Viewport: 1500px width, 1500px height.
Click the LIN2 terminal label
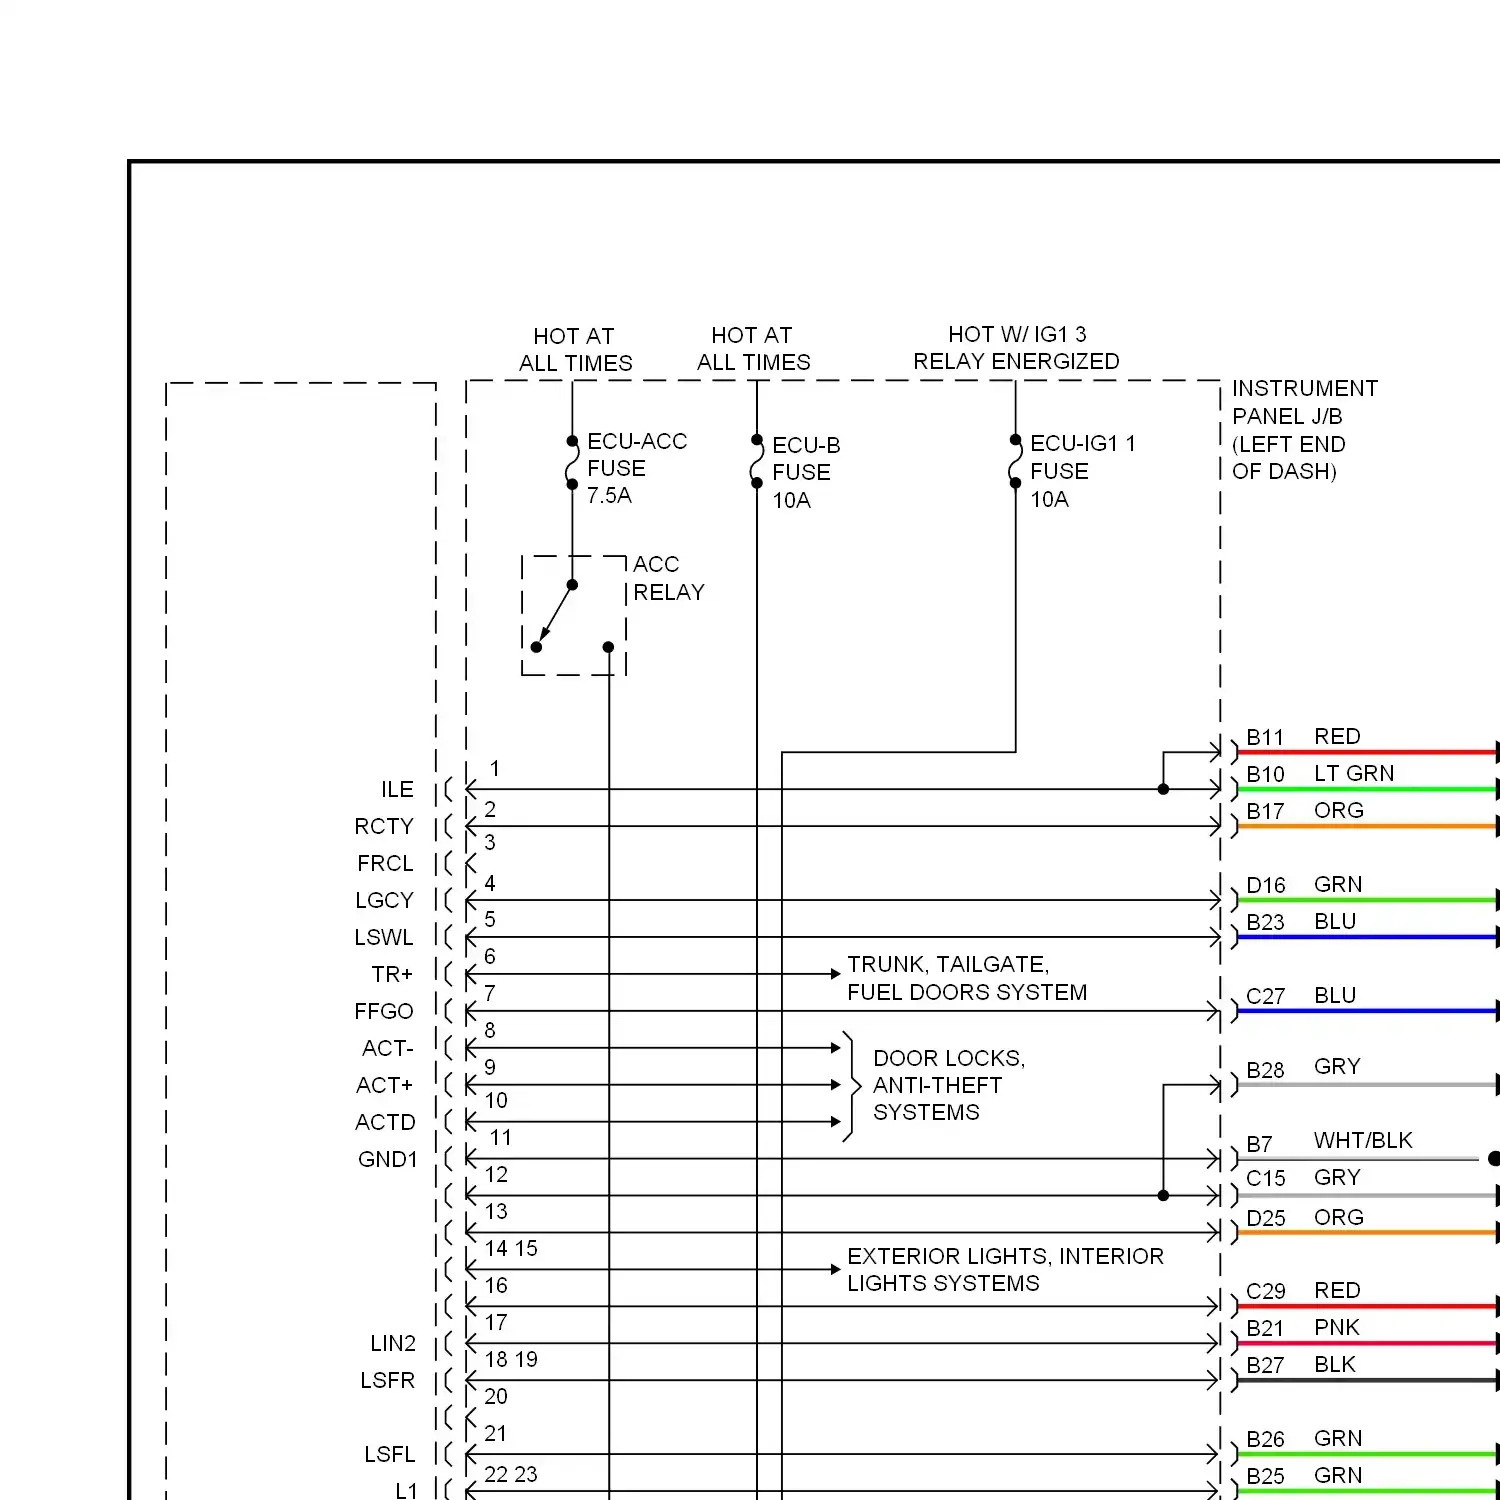(x=393, y=1344)
